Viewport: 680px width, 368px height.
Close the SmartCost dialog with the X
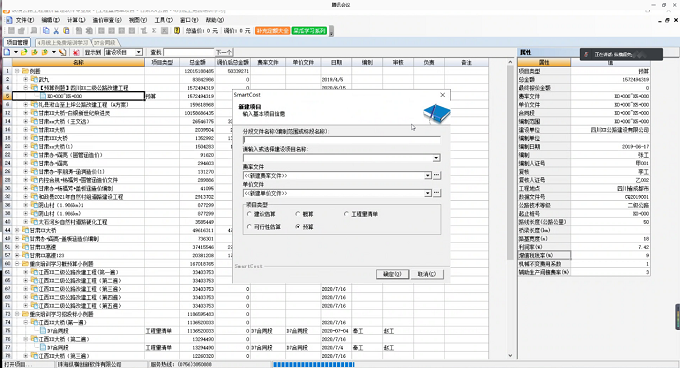(442, 94)
